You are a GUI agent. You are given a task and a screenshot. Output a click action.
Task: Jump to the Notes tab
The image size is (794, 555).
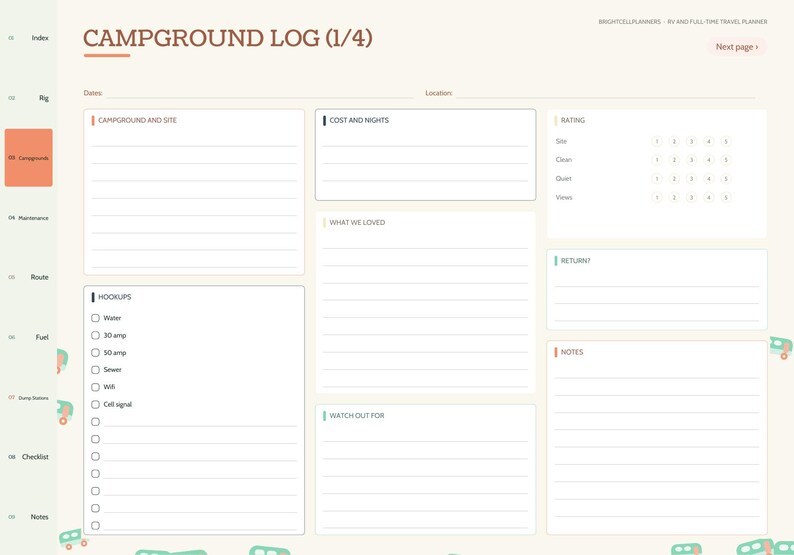point(28,517)
